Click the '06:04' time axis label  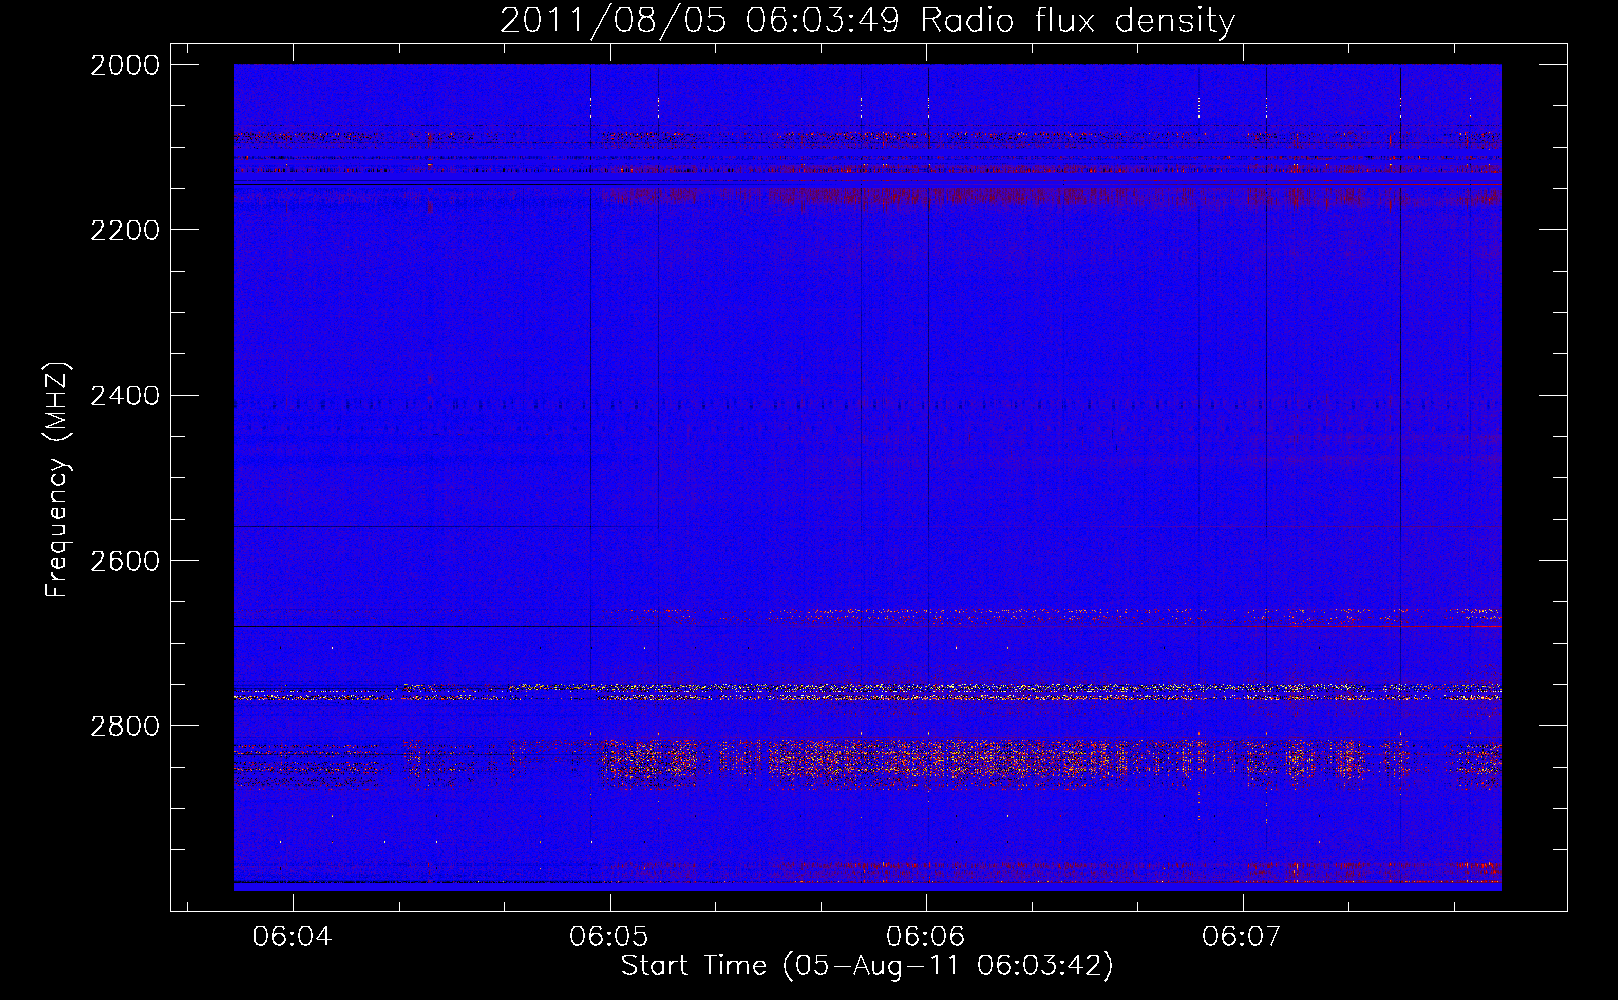292,936
